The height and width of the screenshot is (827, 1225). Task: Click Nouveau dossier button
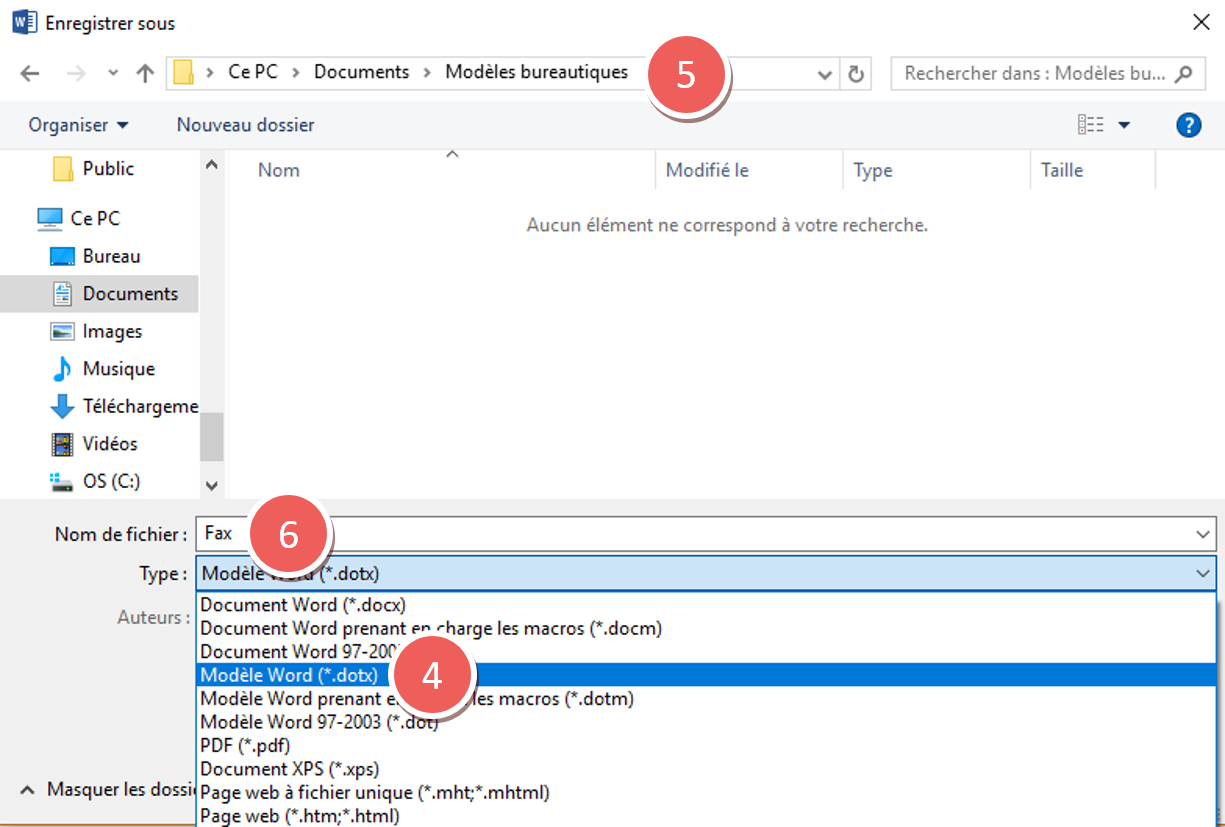(245, 125)
